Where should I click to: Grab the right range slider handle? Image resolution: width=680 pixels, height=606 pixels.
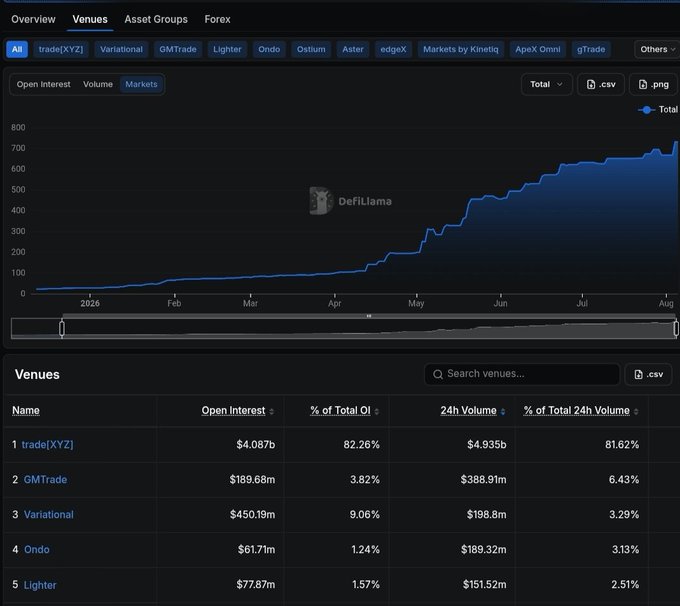(x=676, y=328)
